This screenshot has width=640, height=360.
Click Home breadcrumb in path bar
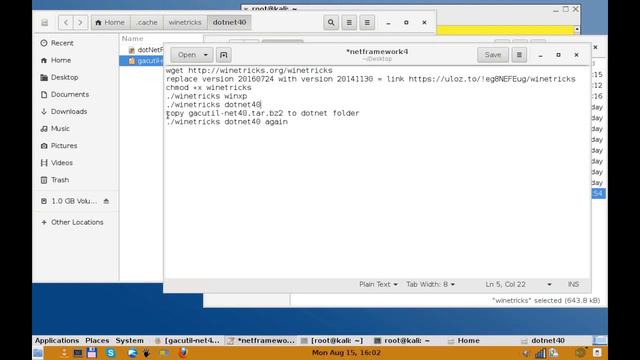[110, 22]
